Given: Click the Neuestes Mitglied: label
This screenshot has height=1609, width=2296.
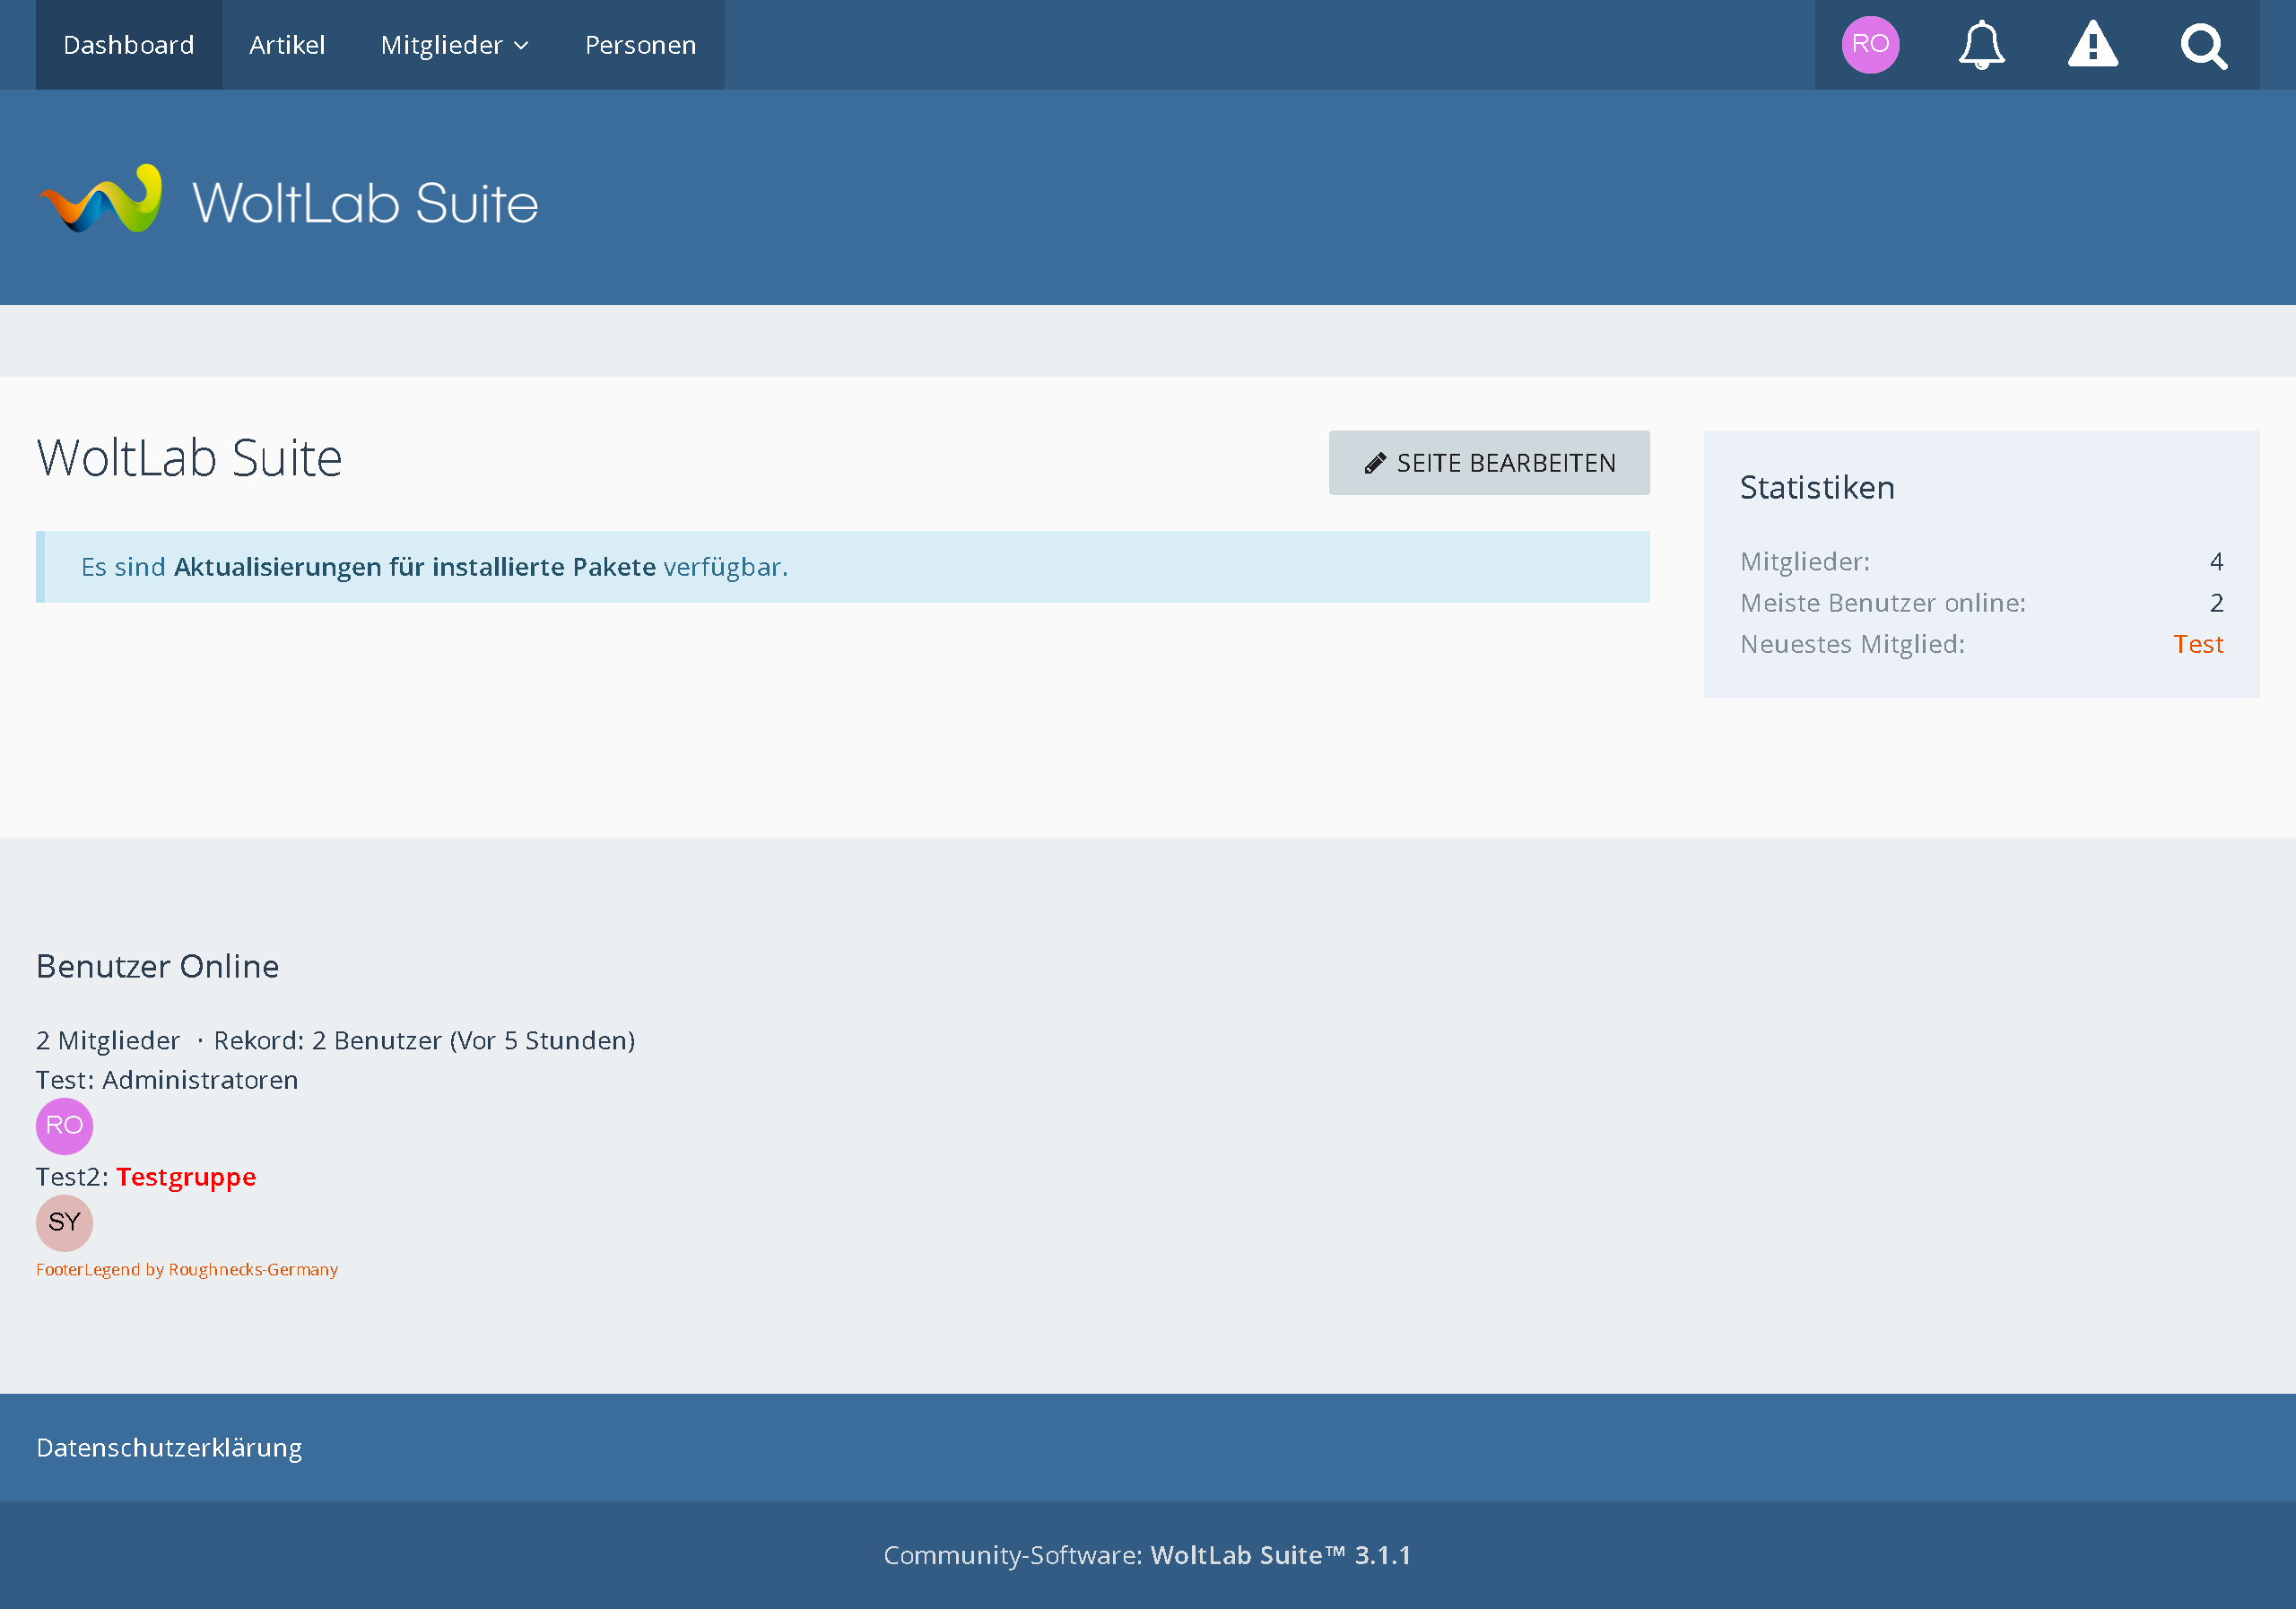Looking at the screenshot, I should [x=1852, y=644].
